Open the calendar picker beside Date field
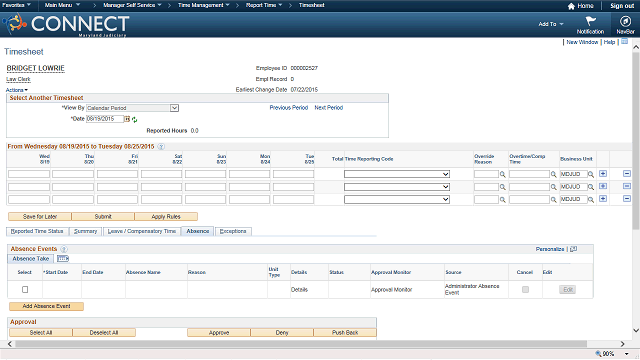This screenshot has width=640, height=360. click(127, 119)
